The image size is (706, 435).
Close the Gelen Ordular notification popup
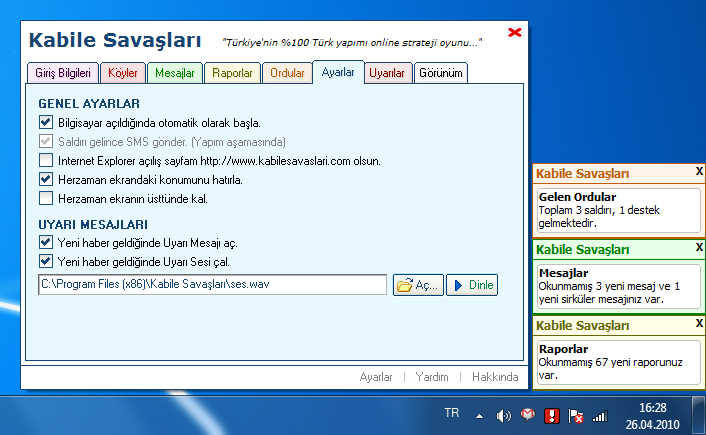(698, 173)
